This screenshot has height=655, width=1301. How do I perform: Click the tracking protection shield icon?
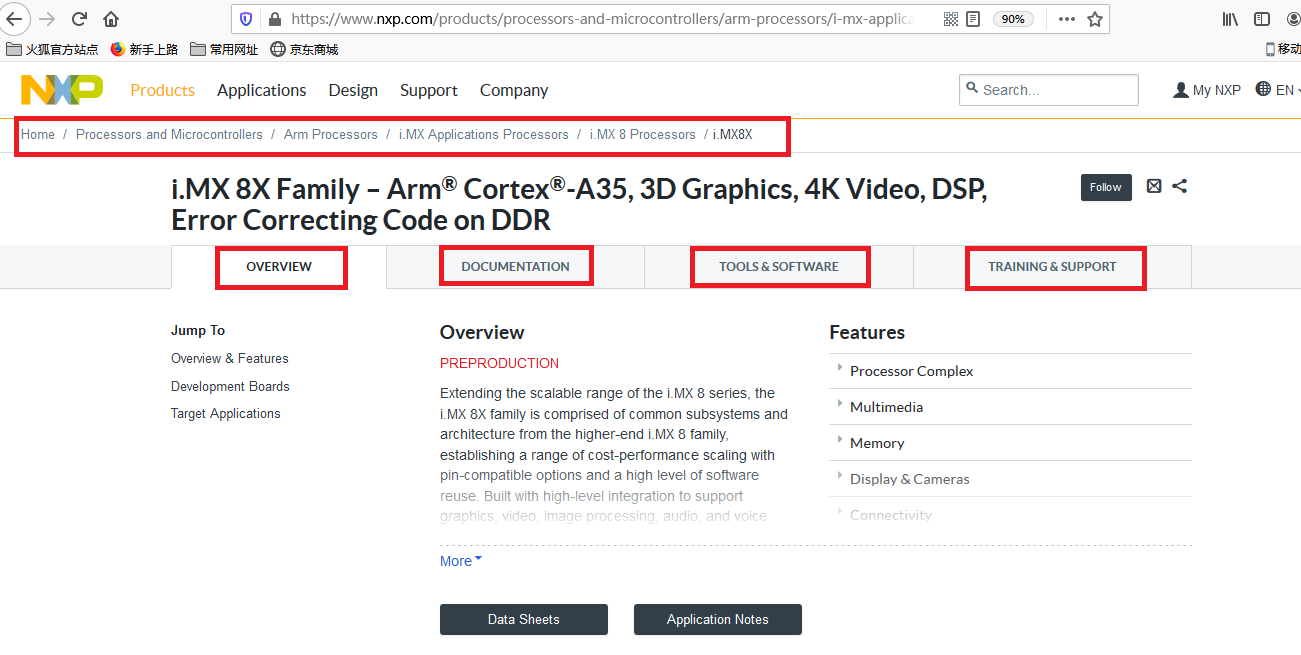pos(247,19)
